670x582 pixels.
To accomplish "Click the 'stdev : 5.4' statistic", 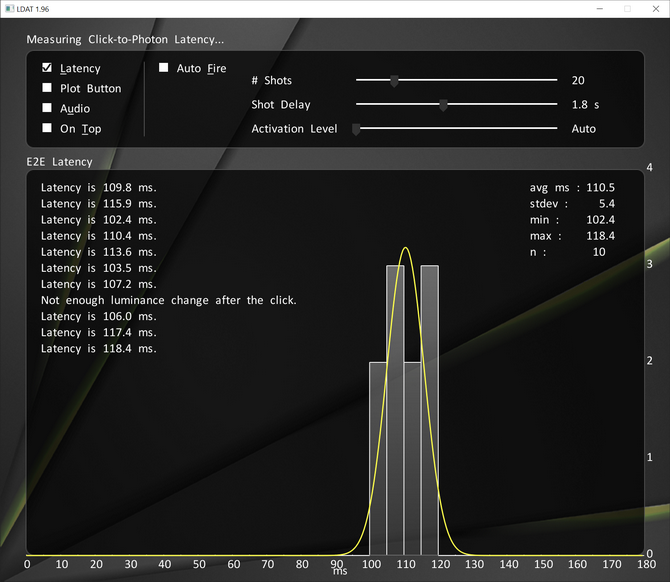I will click(572, 204).
